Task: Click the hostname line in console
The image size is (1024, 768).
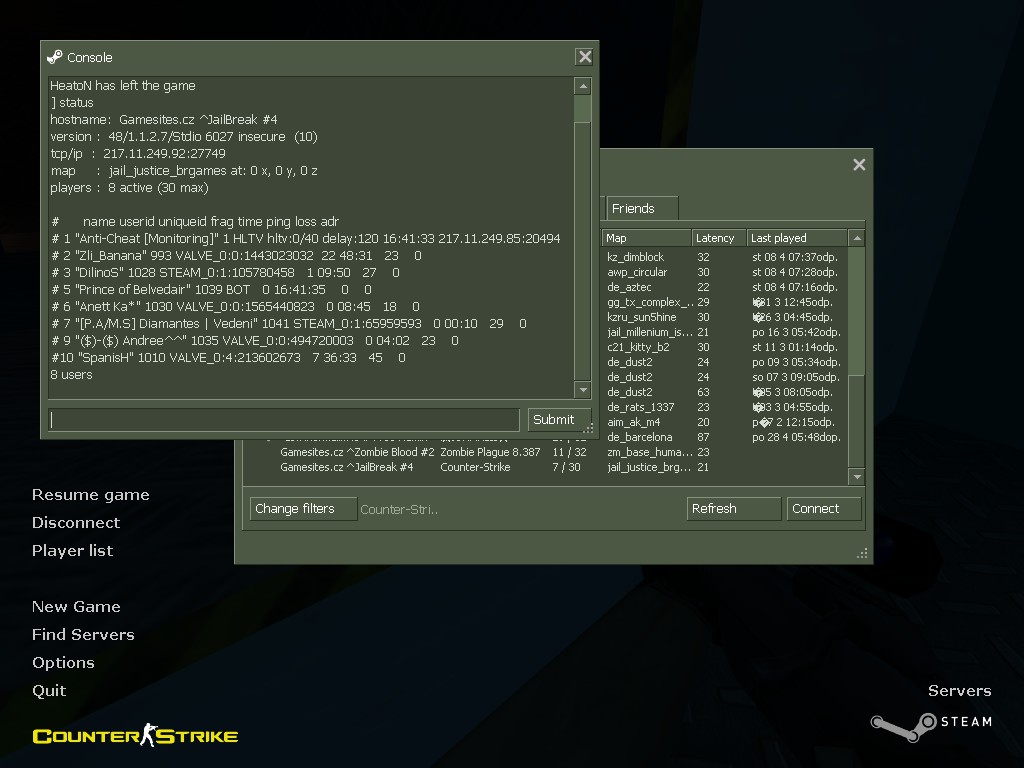Action: pos(164,120)
